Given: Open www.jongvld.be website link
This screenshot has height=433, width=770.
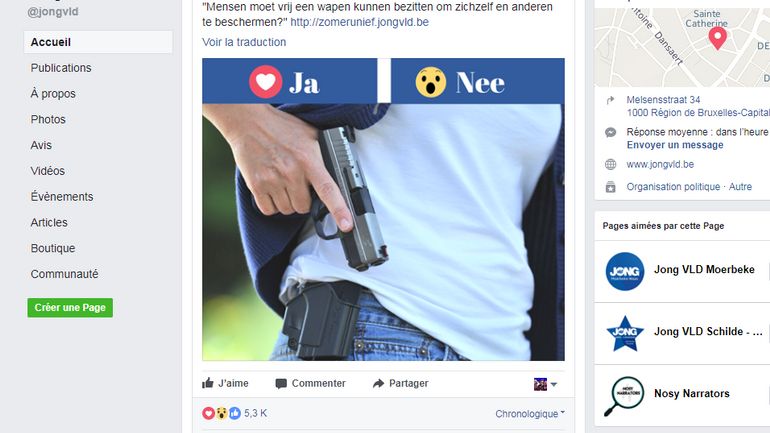Looking at the screenshot, I should [660, 164].
